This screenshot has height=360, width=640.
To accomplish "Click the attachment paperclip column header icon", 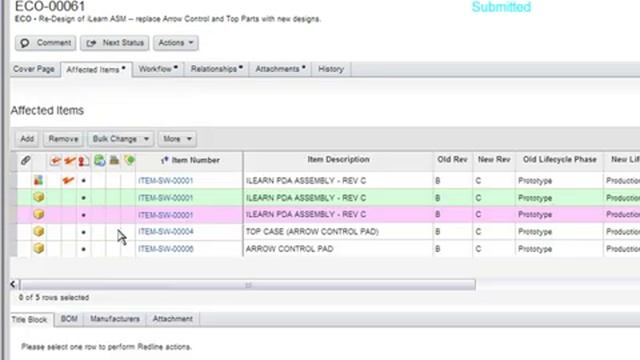I will (25, 160).
